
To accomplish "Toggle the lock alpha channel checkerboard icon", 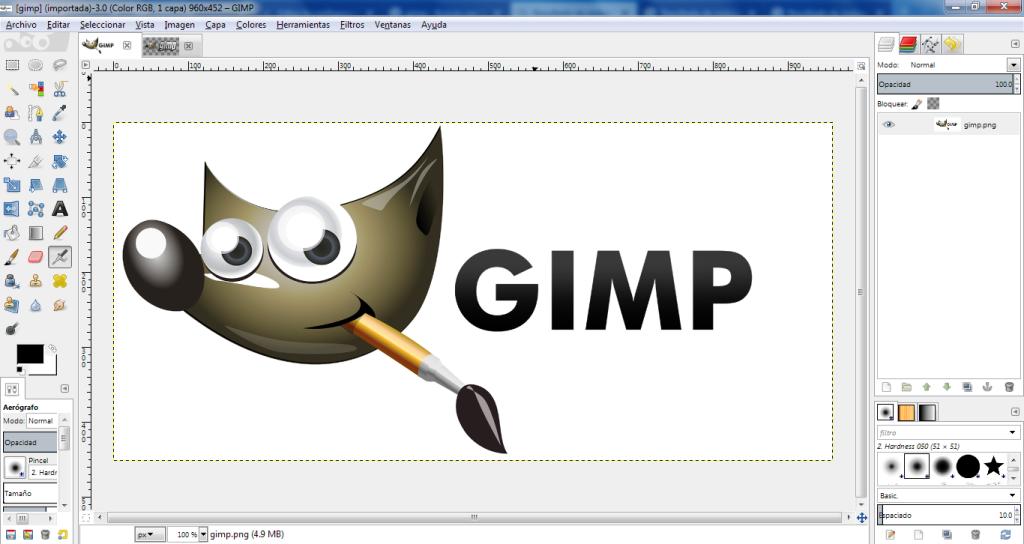I will pyautogui.click(x=933, y=103).
